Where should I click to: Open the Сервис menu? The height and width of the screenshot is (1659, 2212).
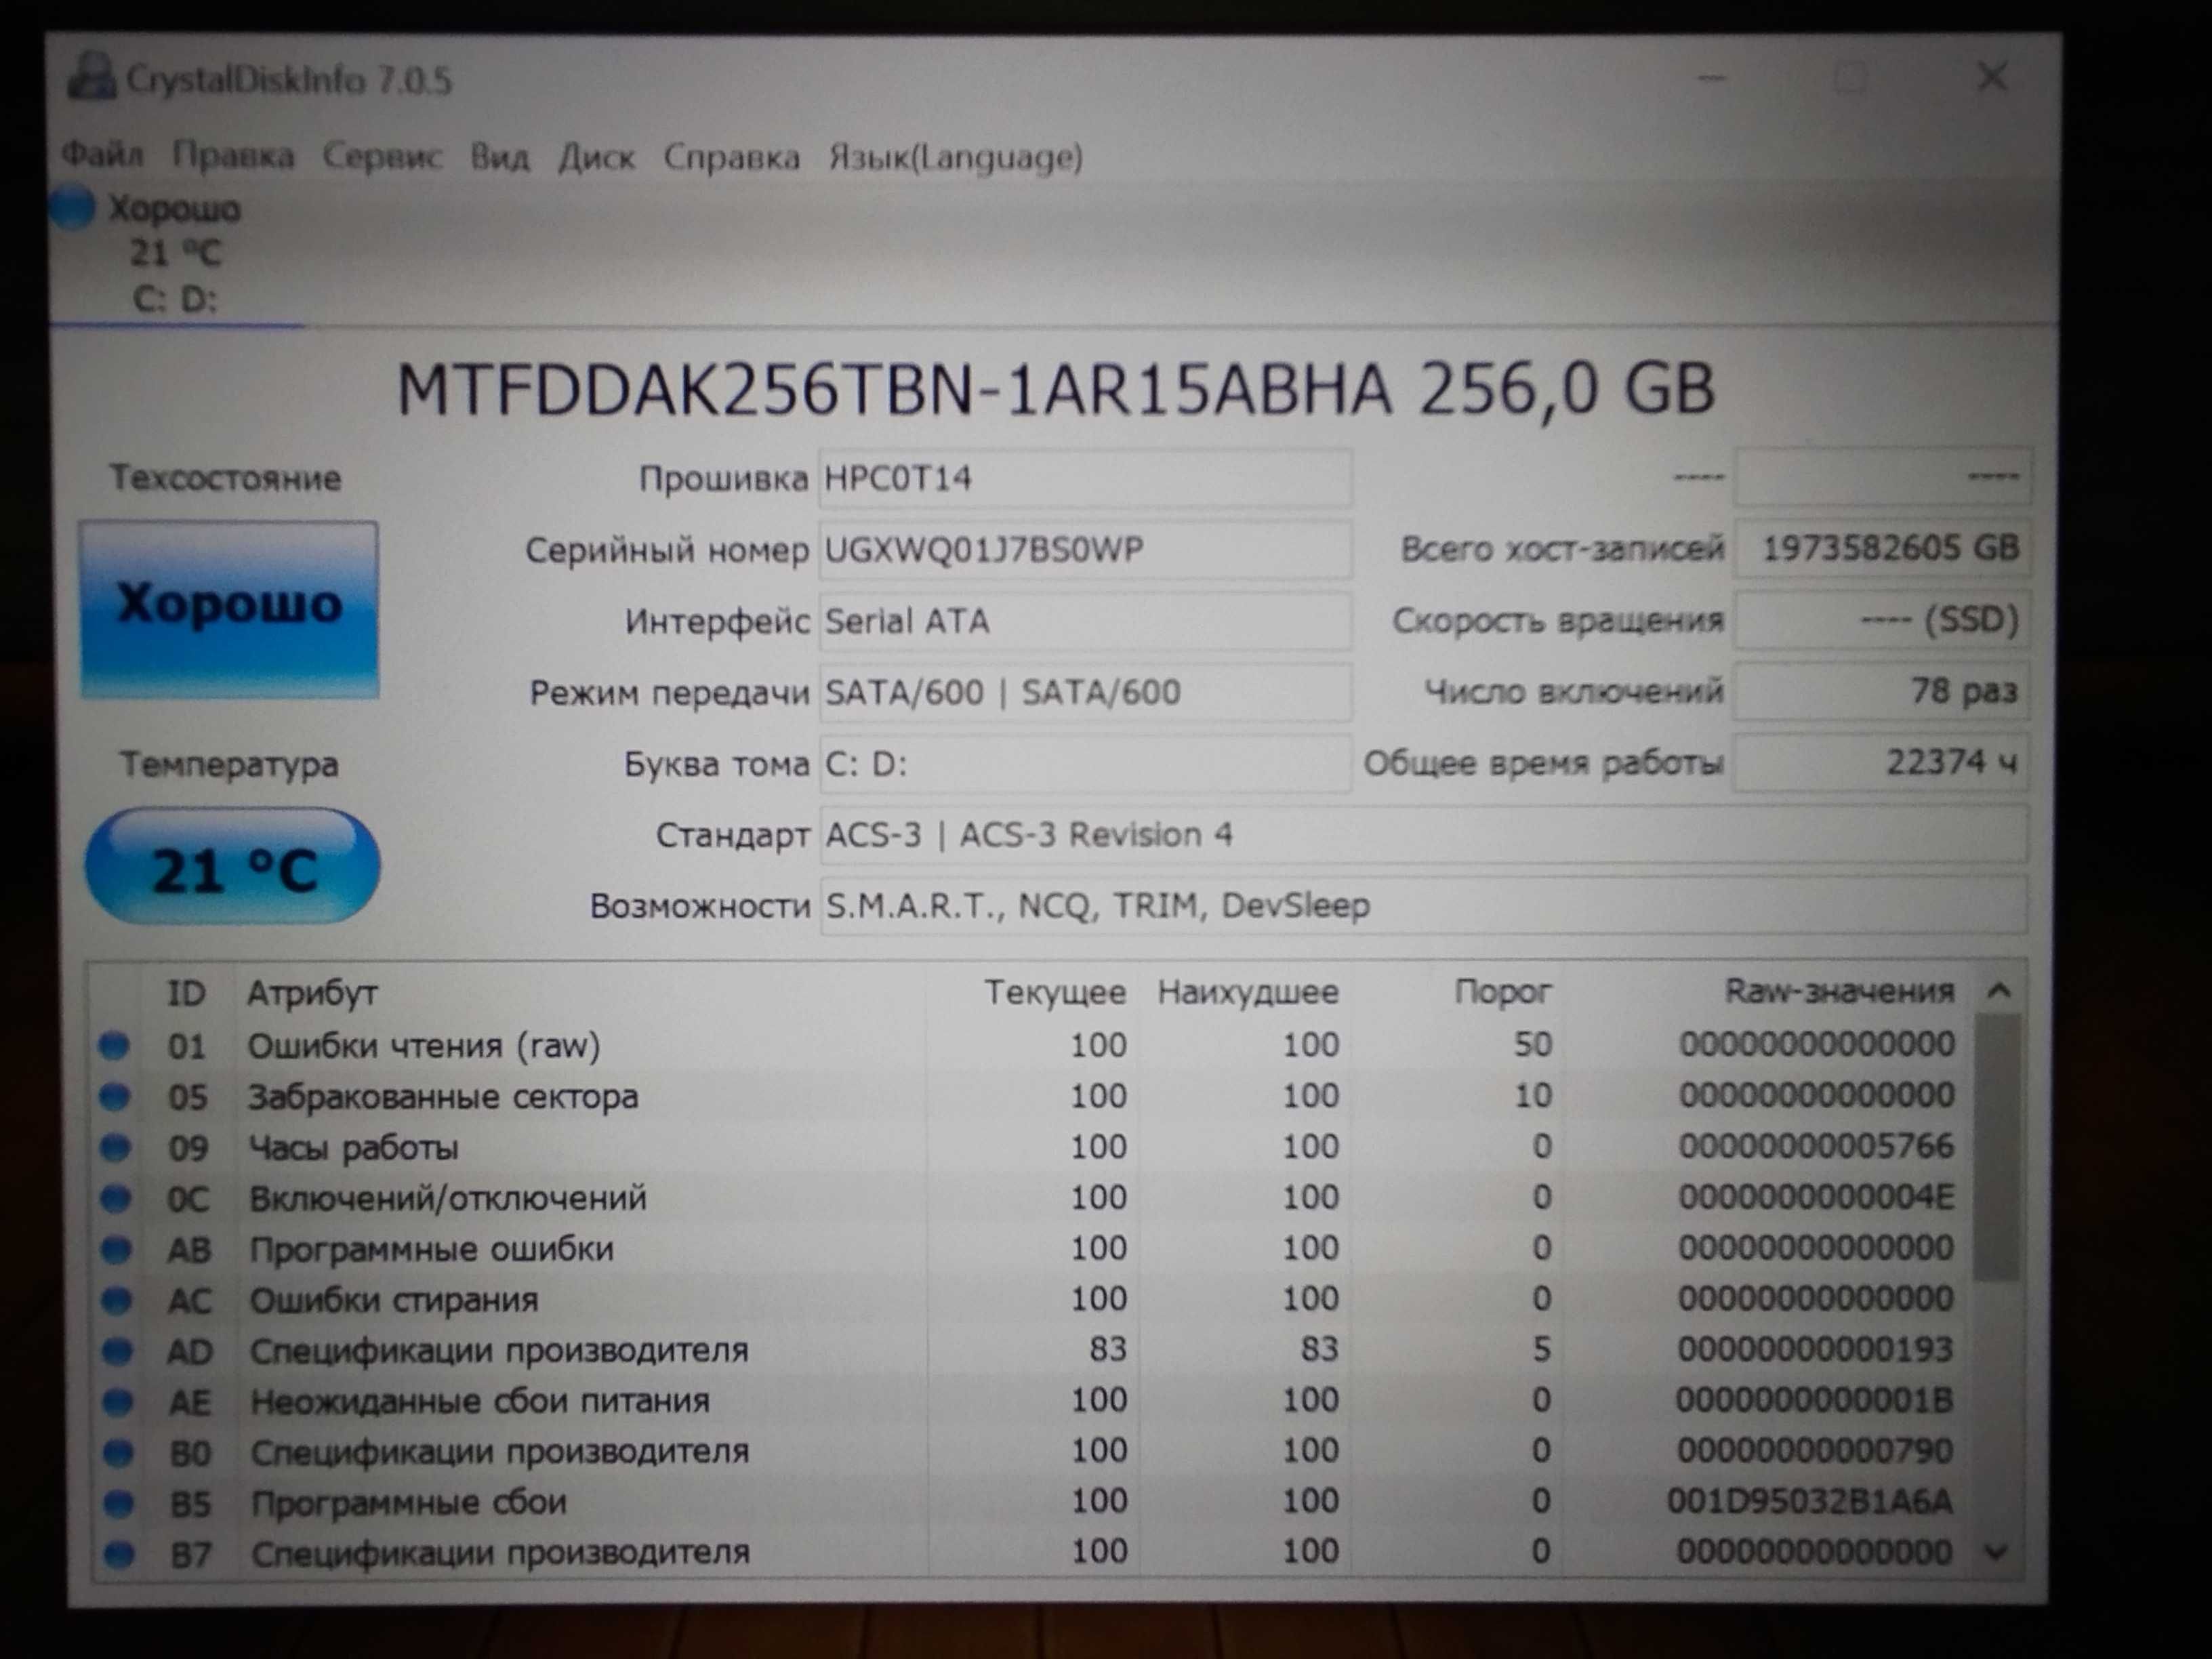382,156
